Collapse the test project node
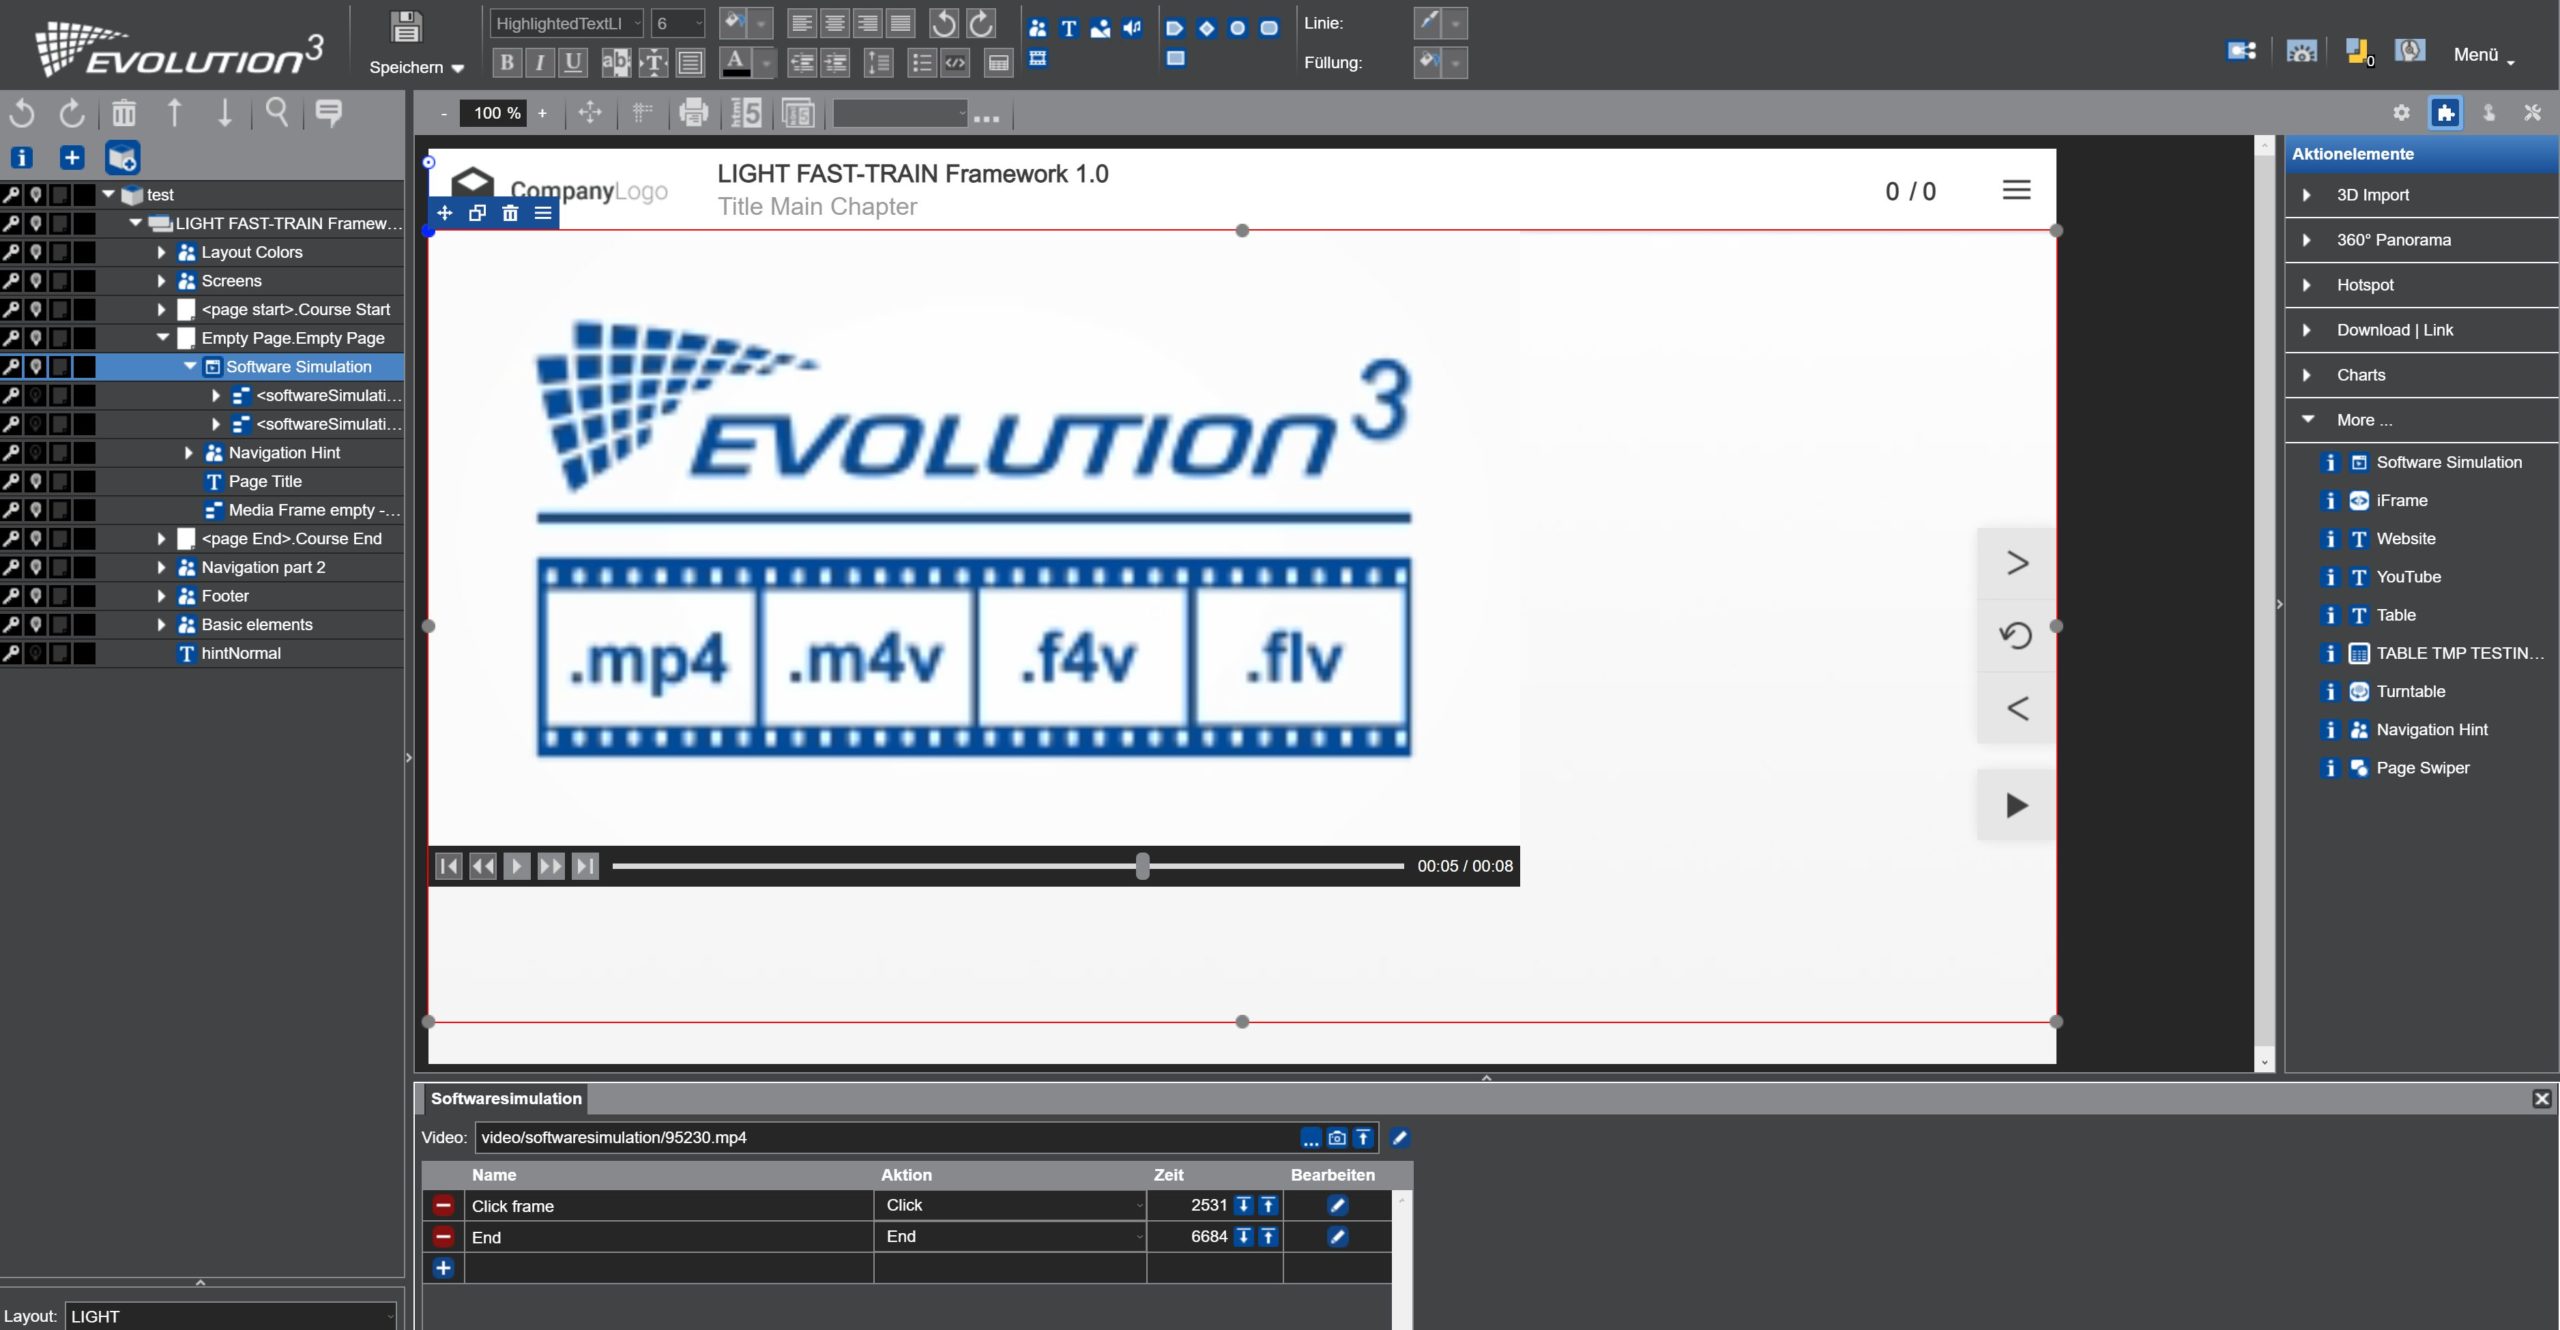Image resolution: width=2560 pixels, height=1330 pixels. 109,194
